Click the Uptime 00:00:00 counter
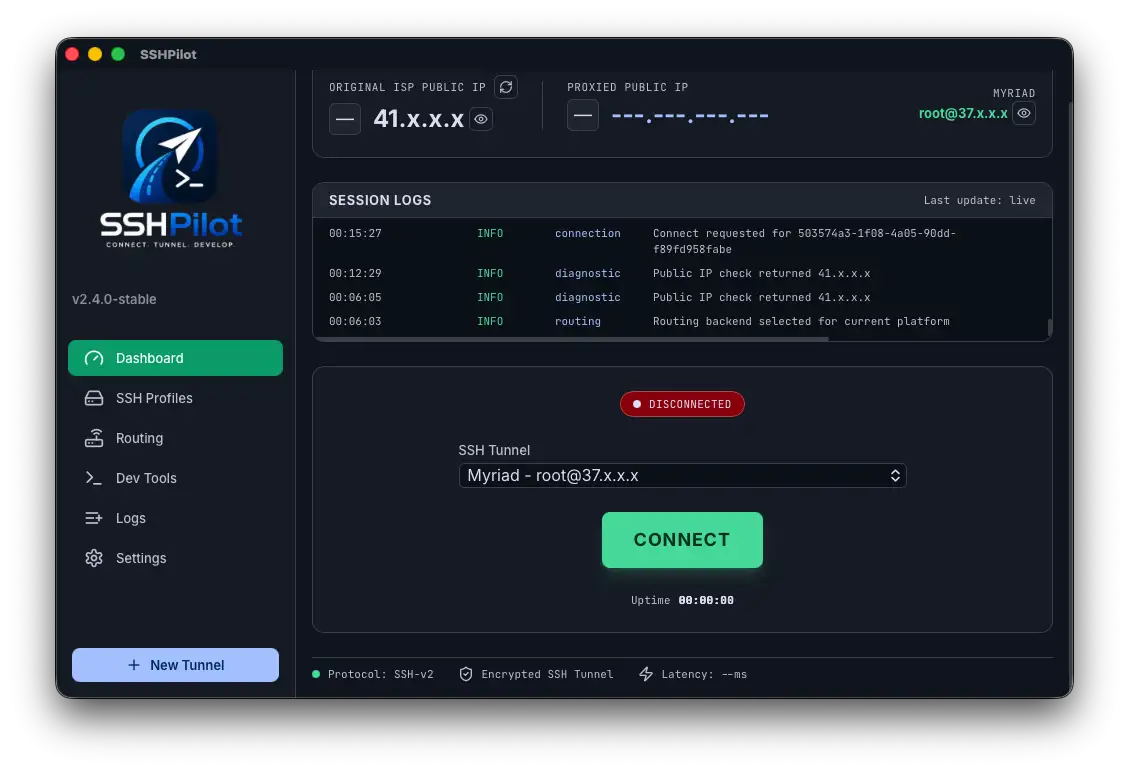The height and width of the screenshot is (772, 1129). tap(682, 600)
